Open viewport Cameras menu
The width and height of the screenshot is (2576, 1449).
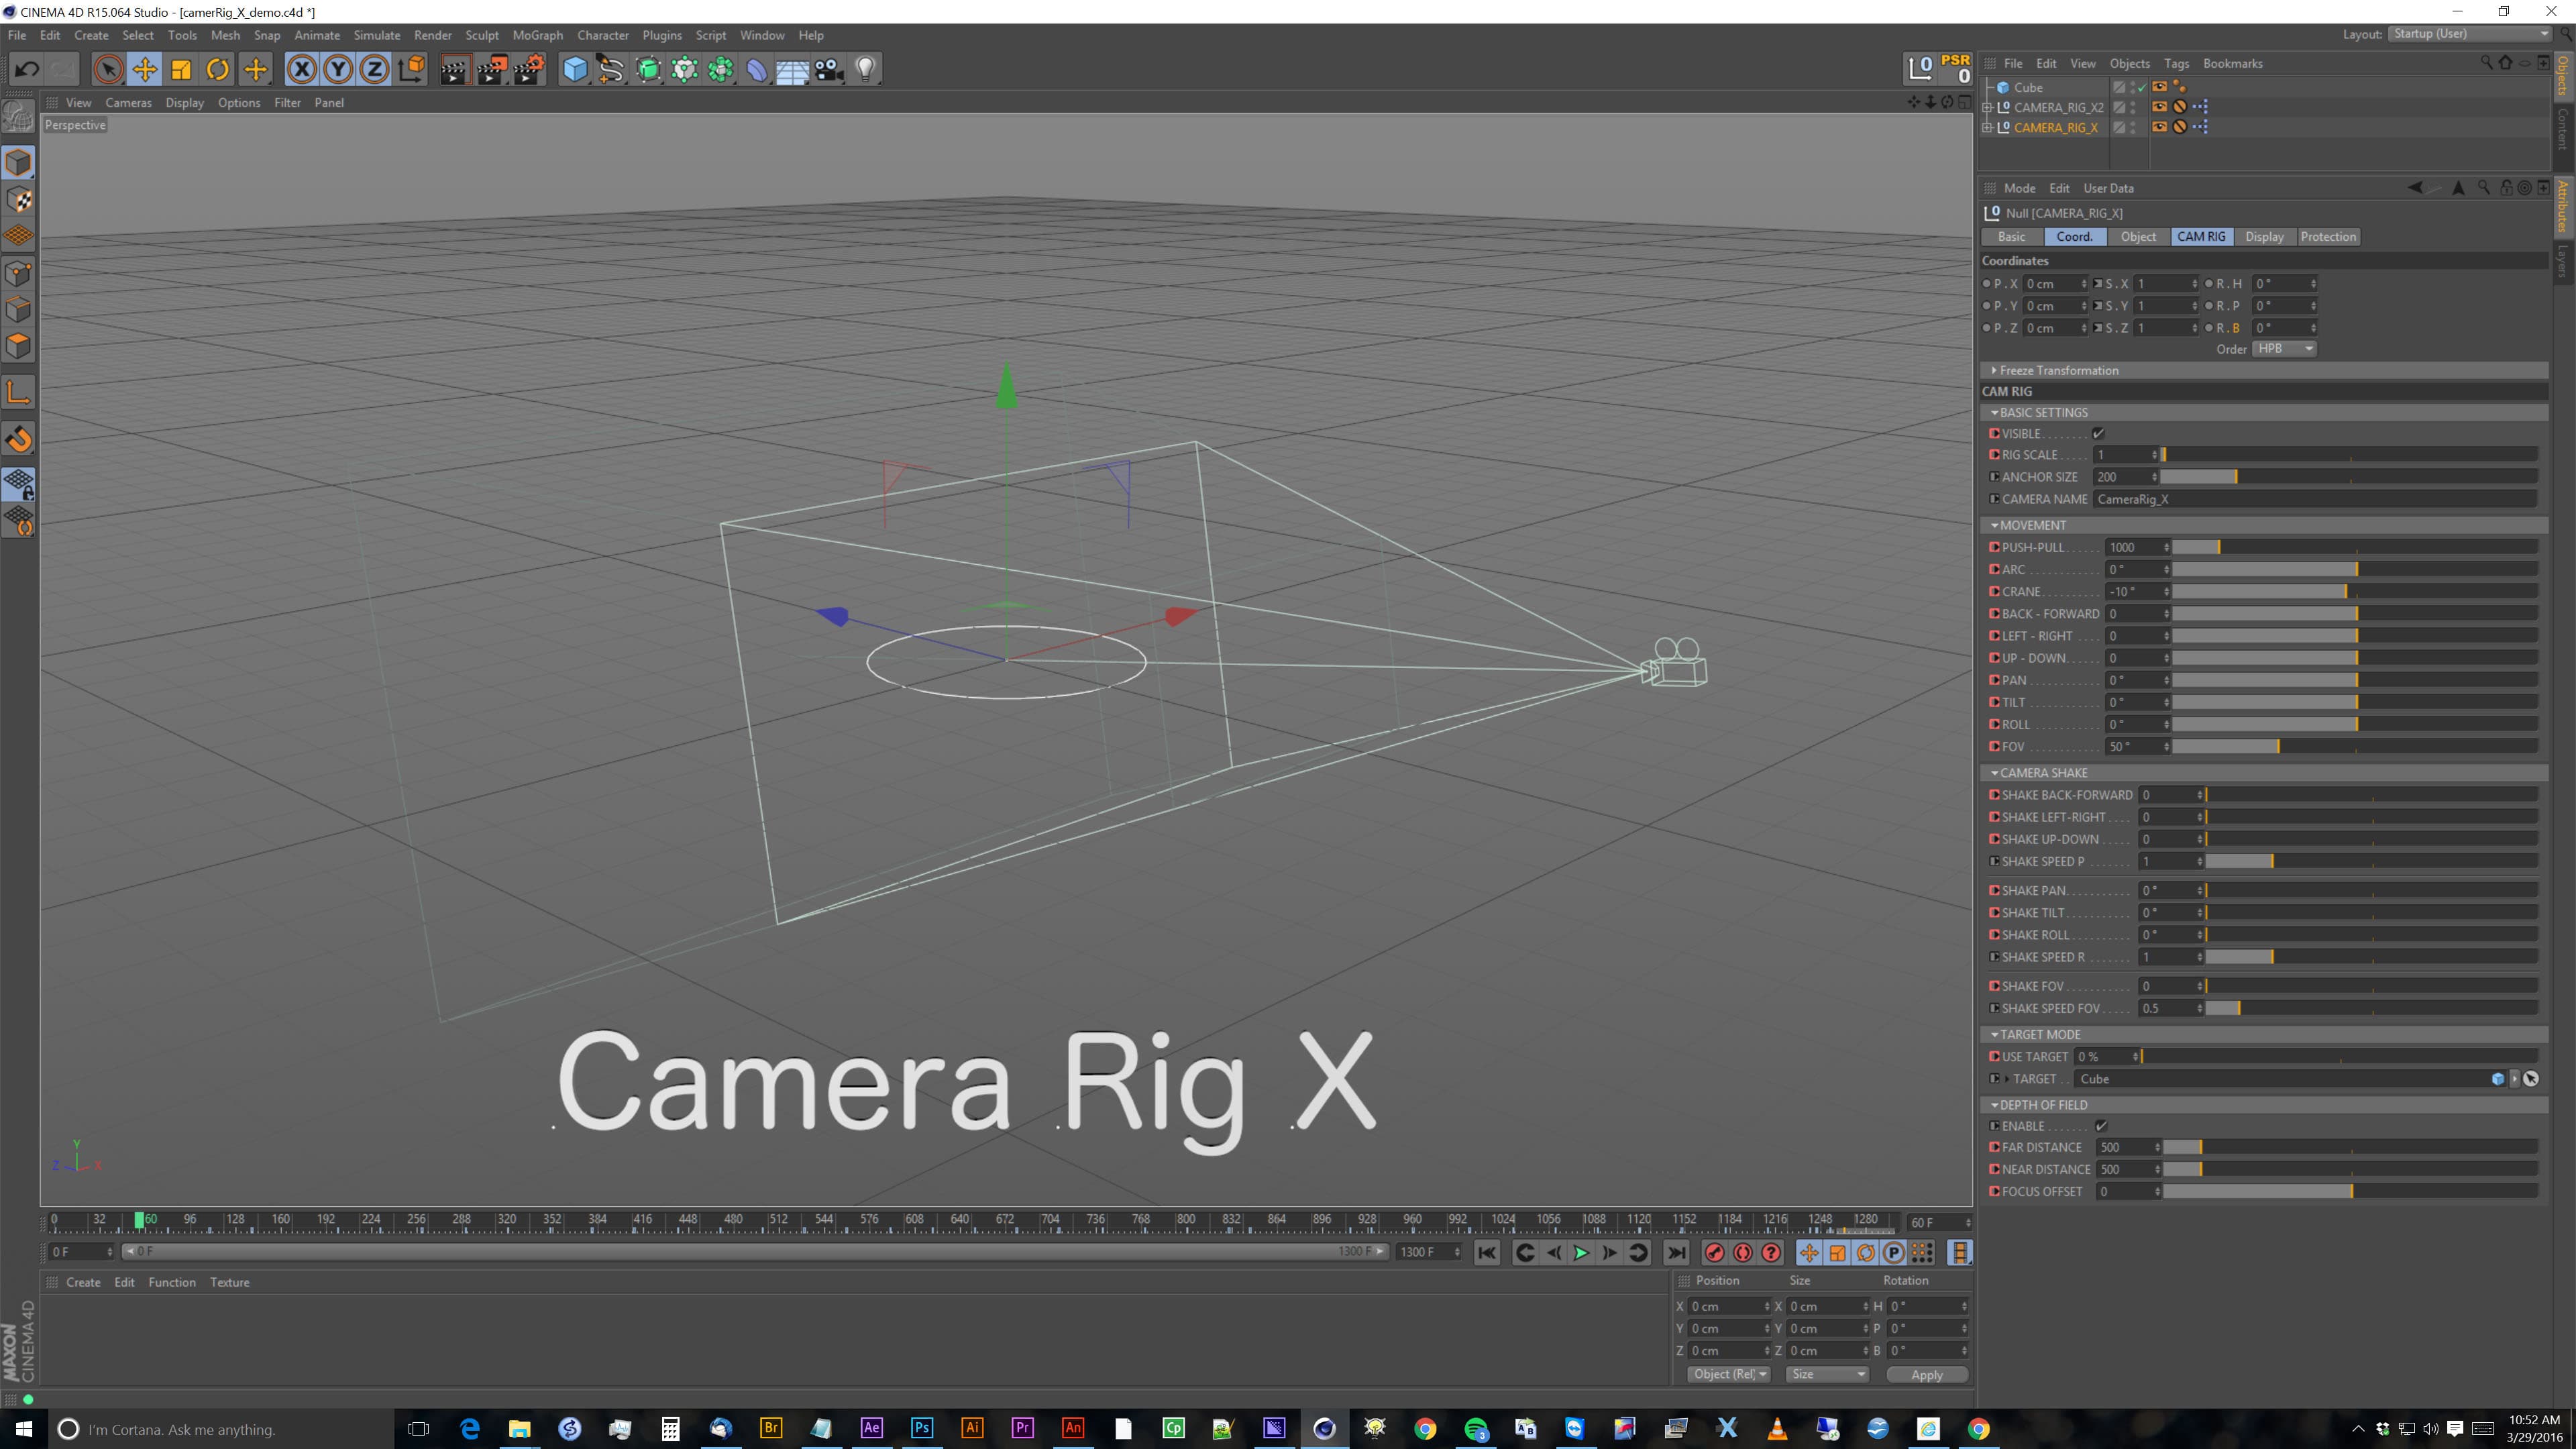click(x=128, y=102)
